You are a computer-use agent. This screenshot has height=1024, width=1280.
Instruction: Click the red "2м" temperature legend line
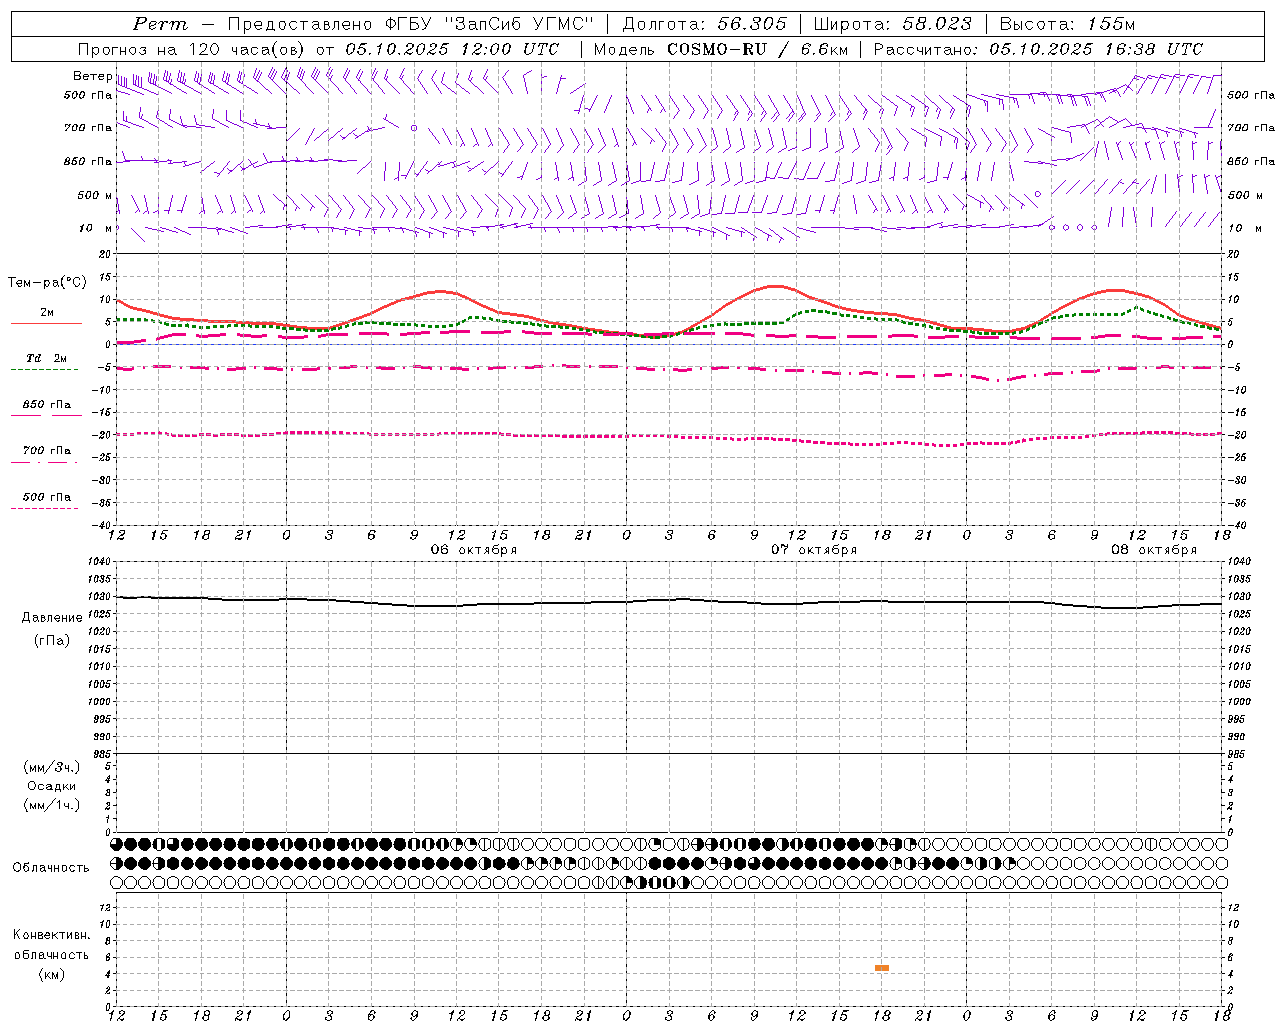coord(46,323)
